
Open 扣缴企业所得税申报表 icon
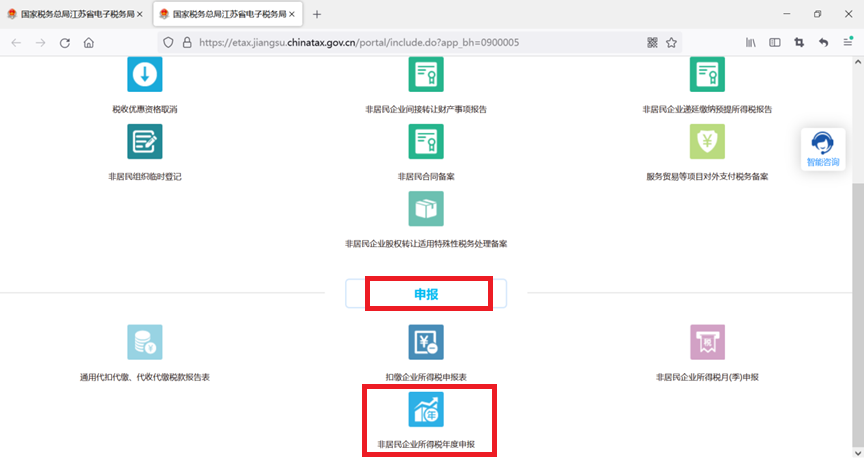click(x=426, y=342)
